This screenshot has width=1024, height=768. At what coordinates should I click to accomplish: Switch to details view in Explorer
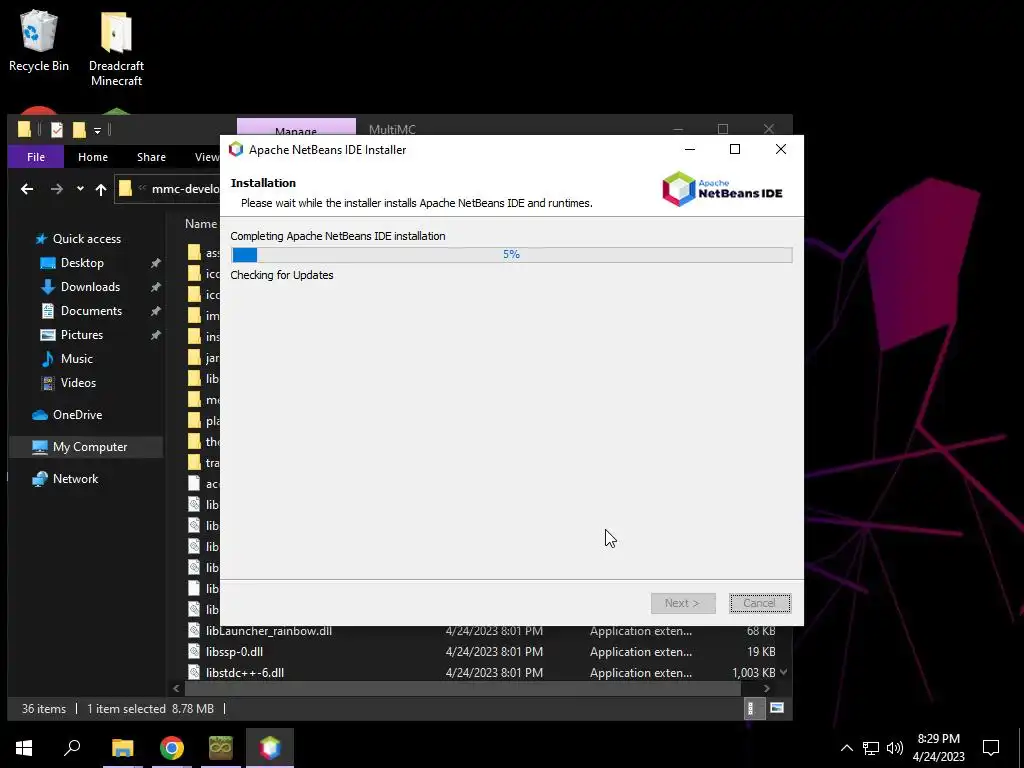[752, 709]
